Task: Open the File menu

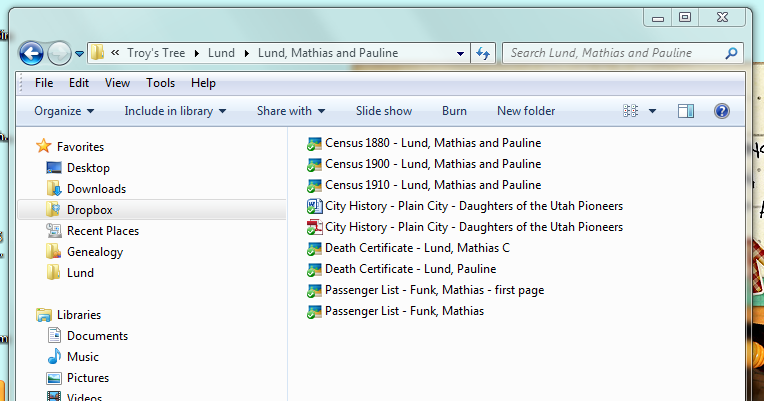Action: [44, 83]
